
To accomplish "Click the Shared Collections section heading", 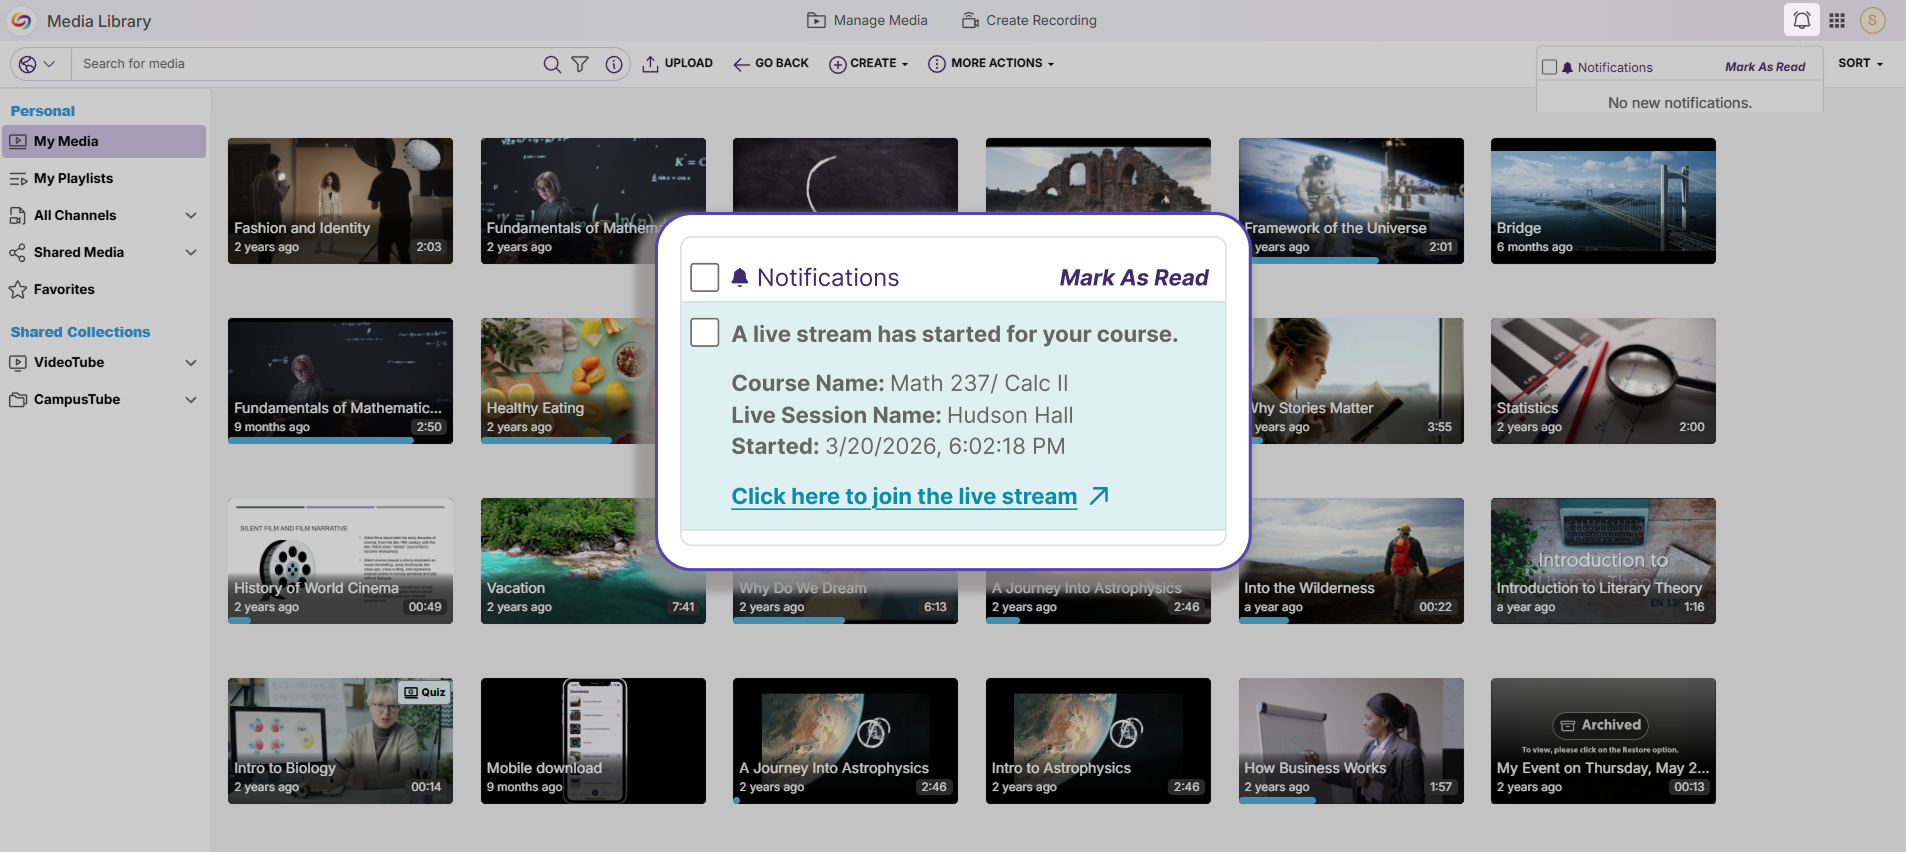I will (80, 332).
